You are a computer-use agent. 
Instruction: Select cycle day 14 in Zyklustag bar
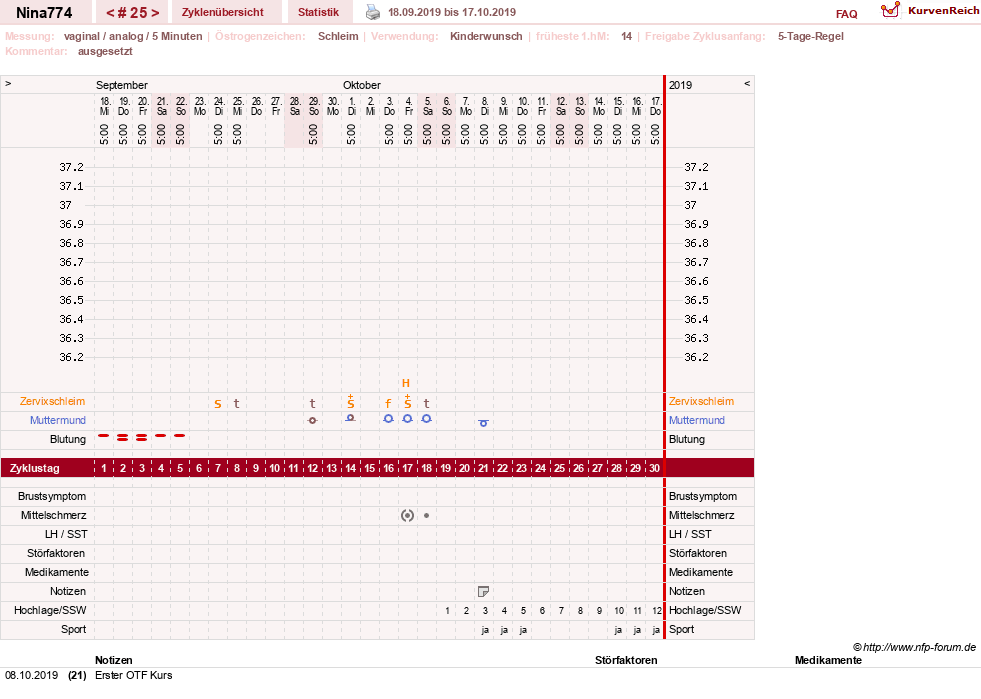pyautogui.click(x=350, y=468)
